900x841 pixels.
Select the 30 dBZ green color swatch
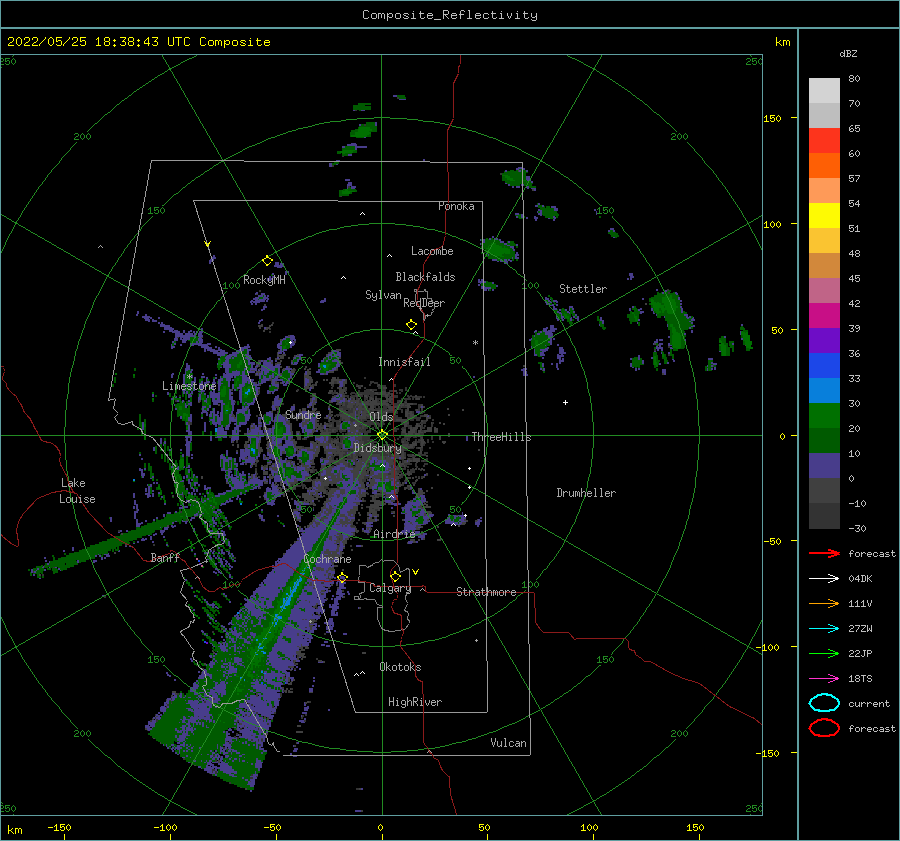click(x=824, y=415)
